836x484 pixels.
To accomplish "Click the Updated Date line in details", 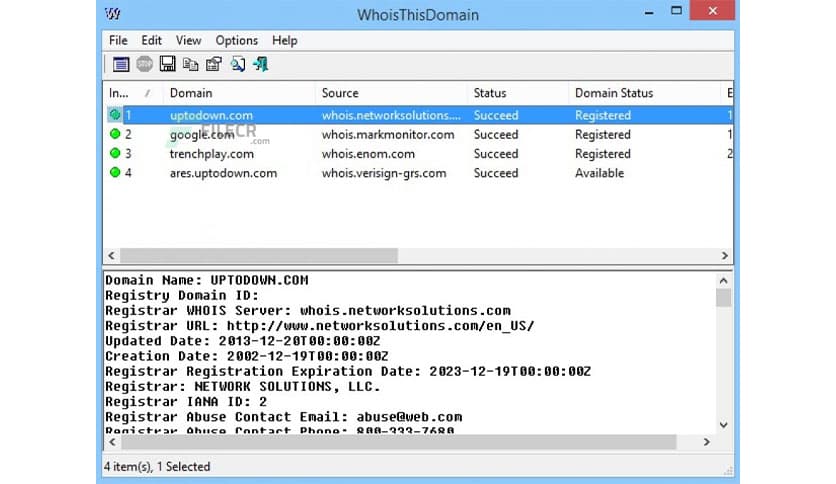I will click(x=243, y=341).
